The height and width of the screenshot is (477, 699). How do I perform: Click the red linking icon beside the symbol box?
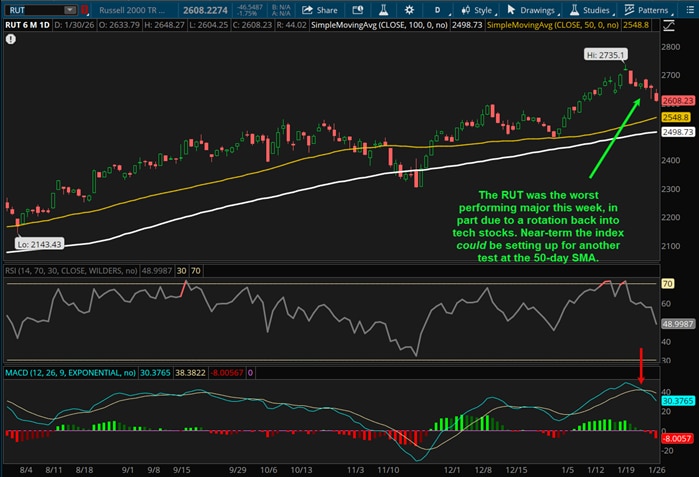[84, 10]
